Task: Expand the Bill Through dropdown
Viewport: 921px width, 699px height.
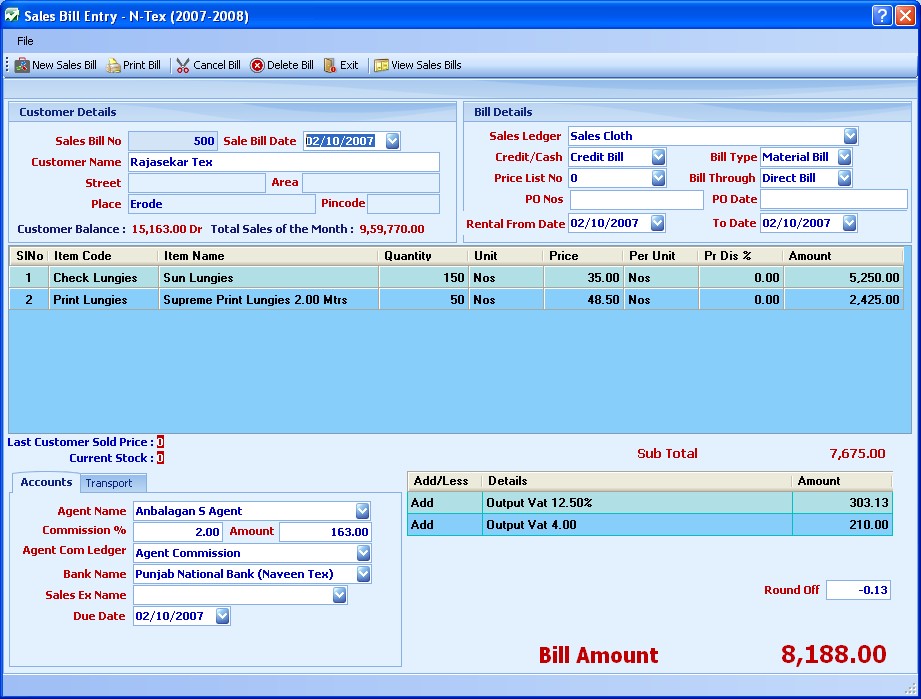Action: 845,178
